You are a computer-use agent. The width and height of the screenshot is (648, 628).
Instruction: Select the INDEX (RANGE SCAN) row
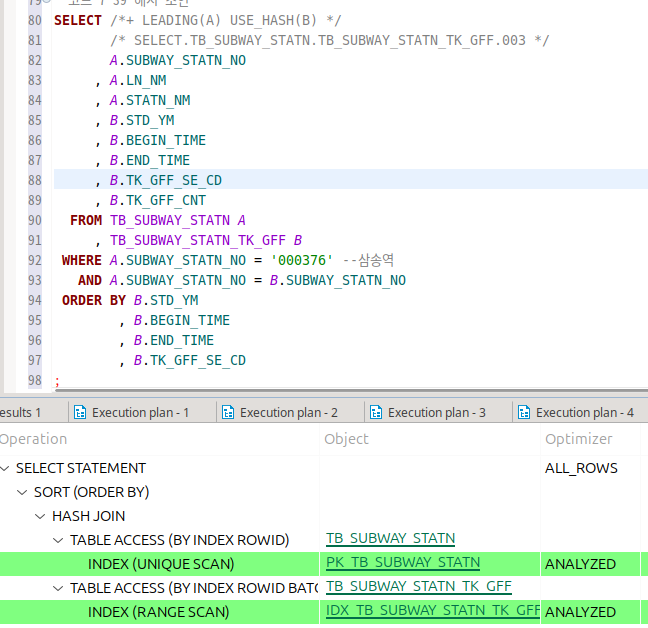coord(158,612)
